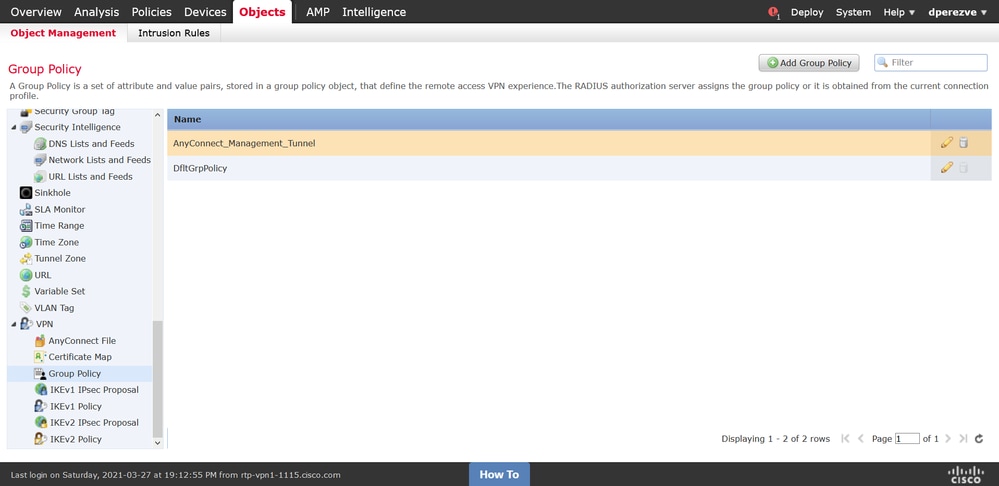
Task: Click the How To button
Action: 500,474
